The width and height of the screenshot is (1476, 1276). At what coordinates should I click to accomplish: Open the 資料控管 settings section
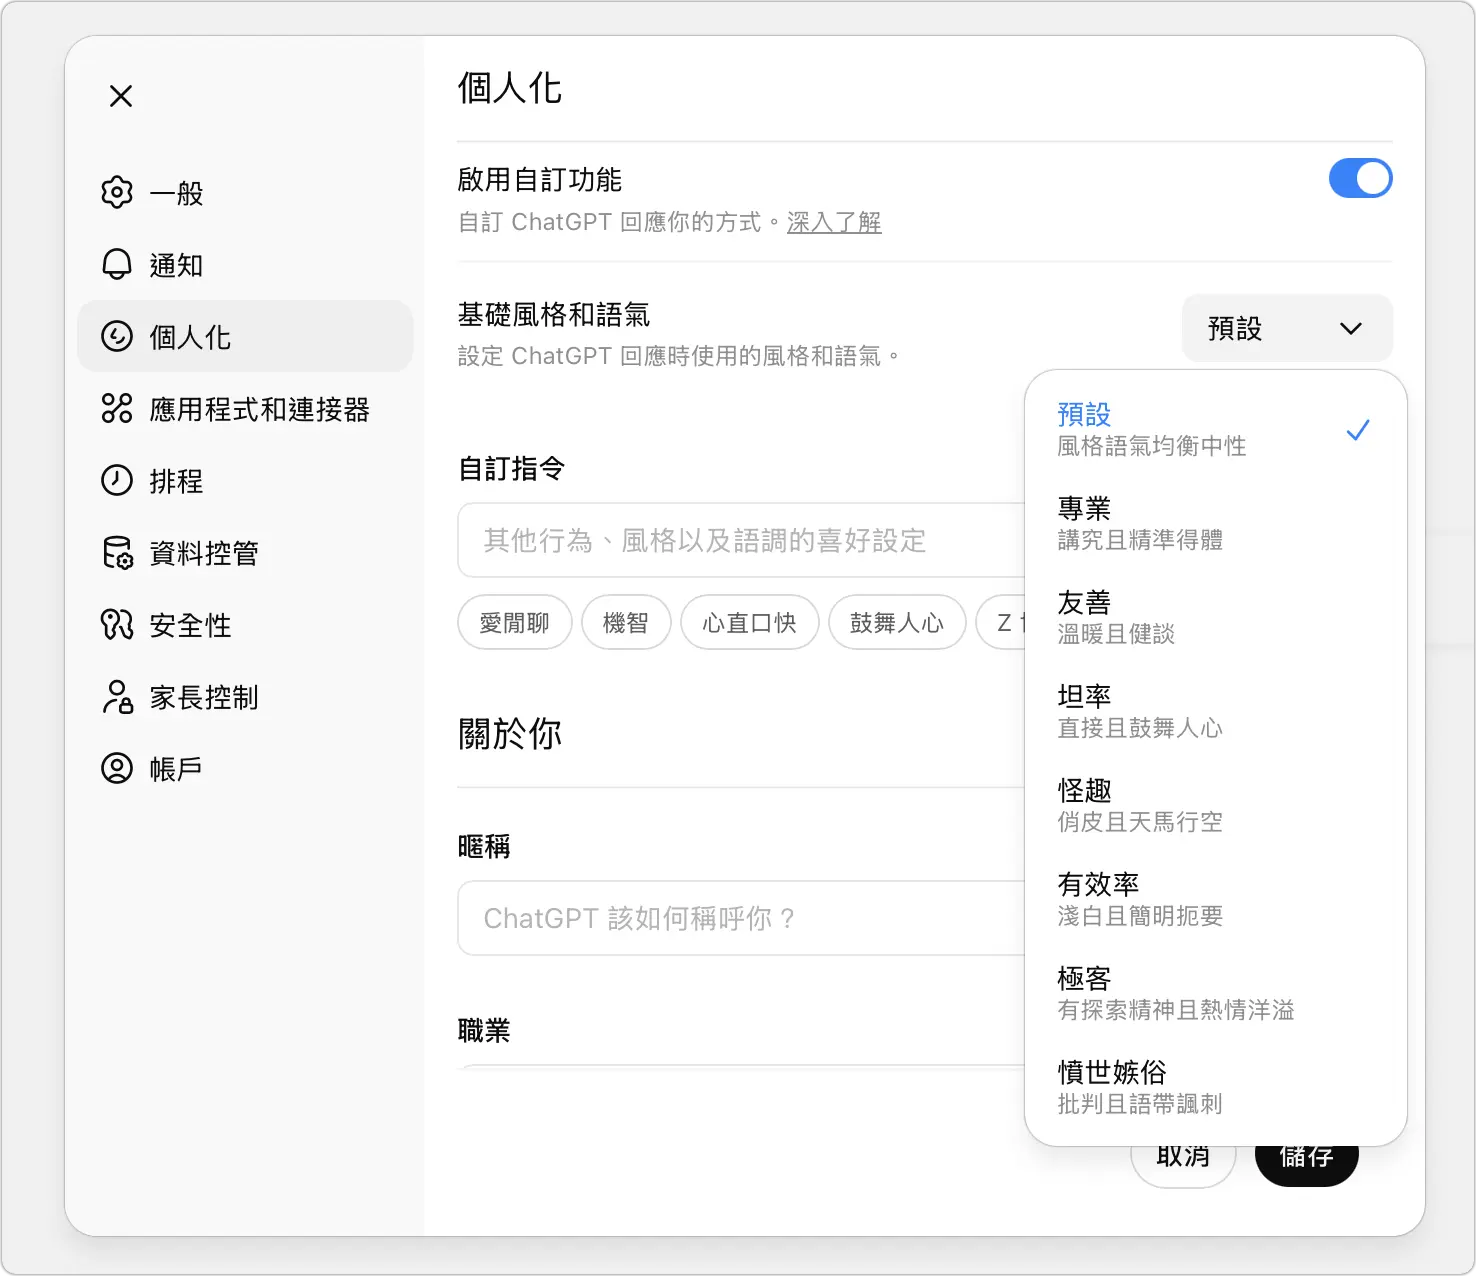pos(245,552)
